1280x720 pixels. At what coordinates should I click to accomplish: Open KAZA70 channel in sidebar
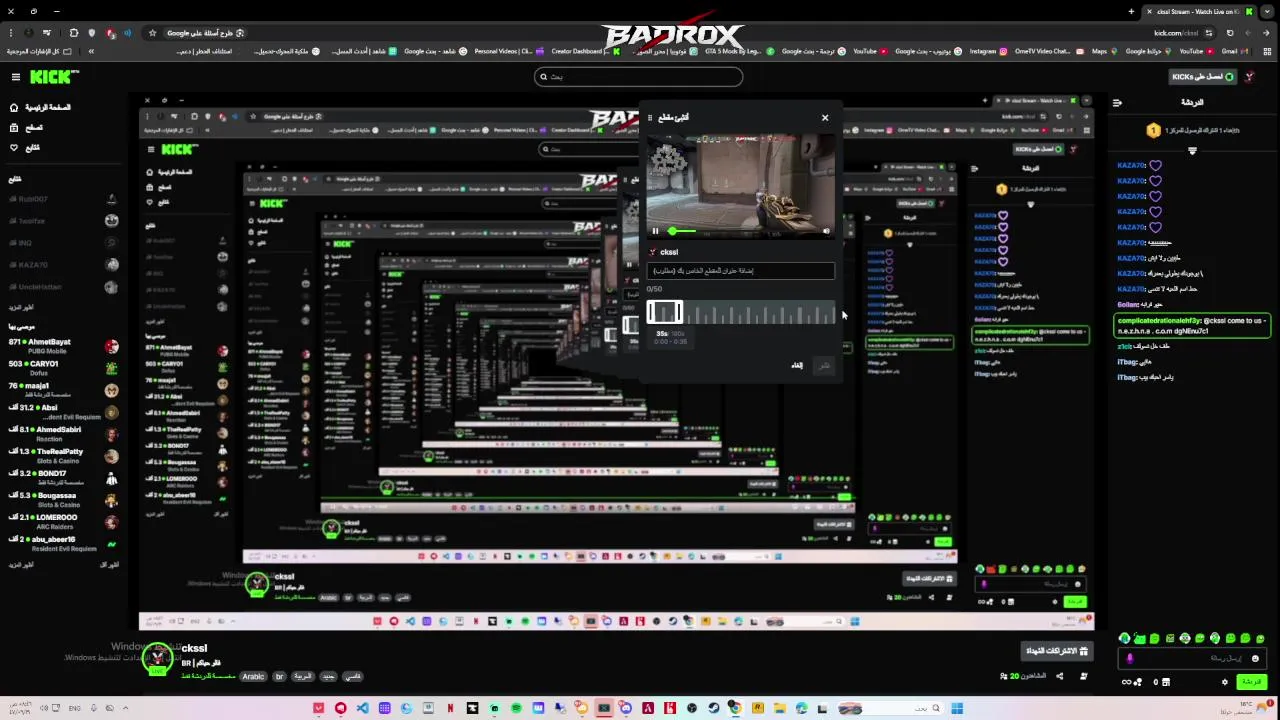63,265
